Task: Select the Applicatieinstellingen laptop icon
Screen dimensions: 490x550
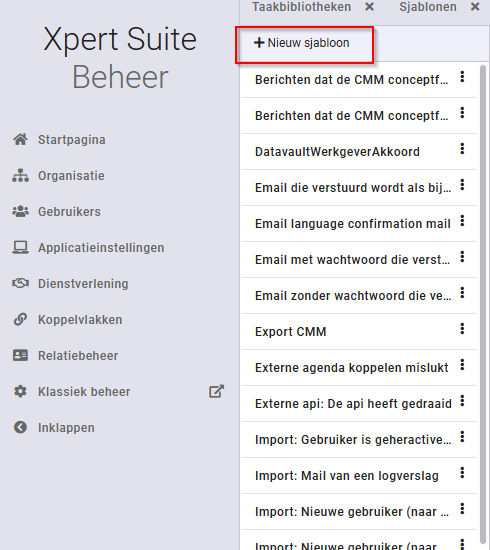Action: pos(20,248)
